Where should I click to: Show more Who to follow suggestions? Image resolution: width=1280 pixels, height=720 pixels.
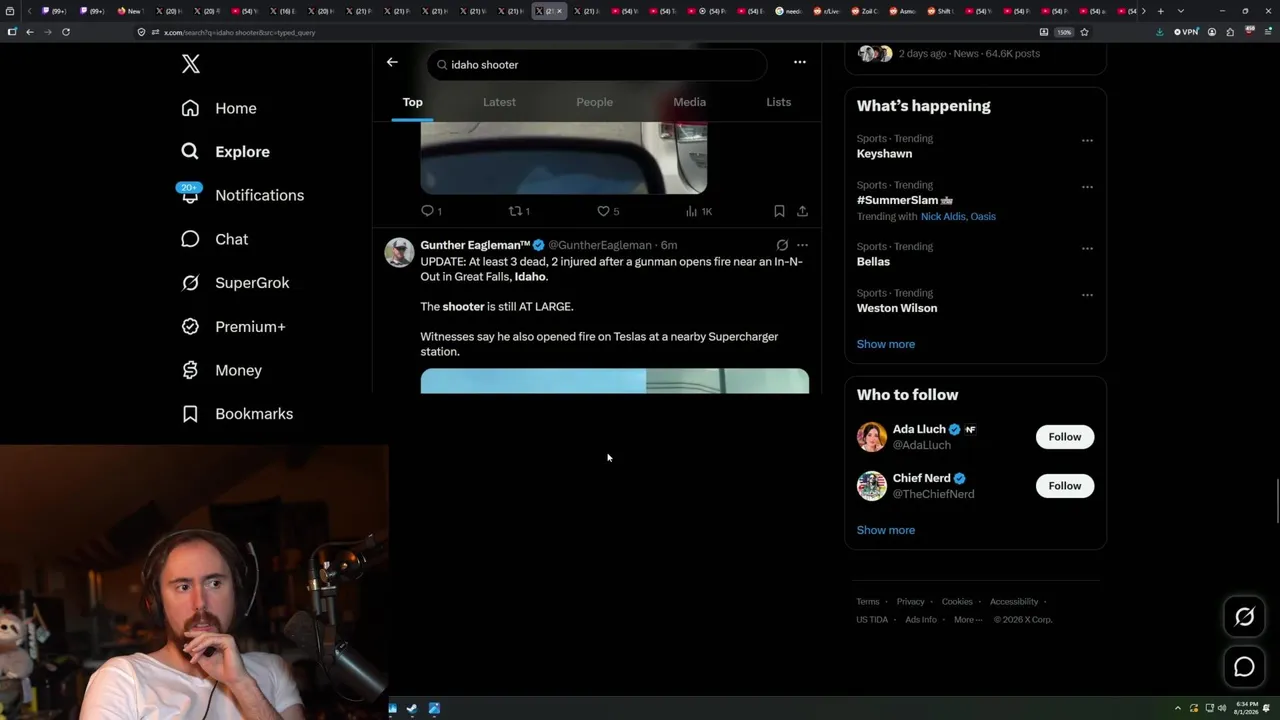[886, 530]
